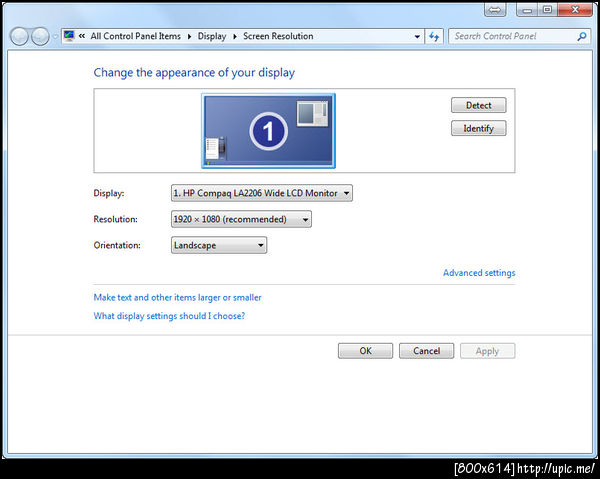This screenshot has width=600, height=479.
Task: Click the Cancel button
Action: coord(426,351)
